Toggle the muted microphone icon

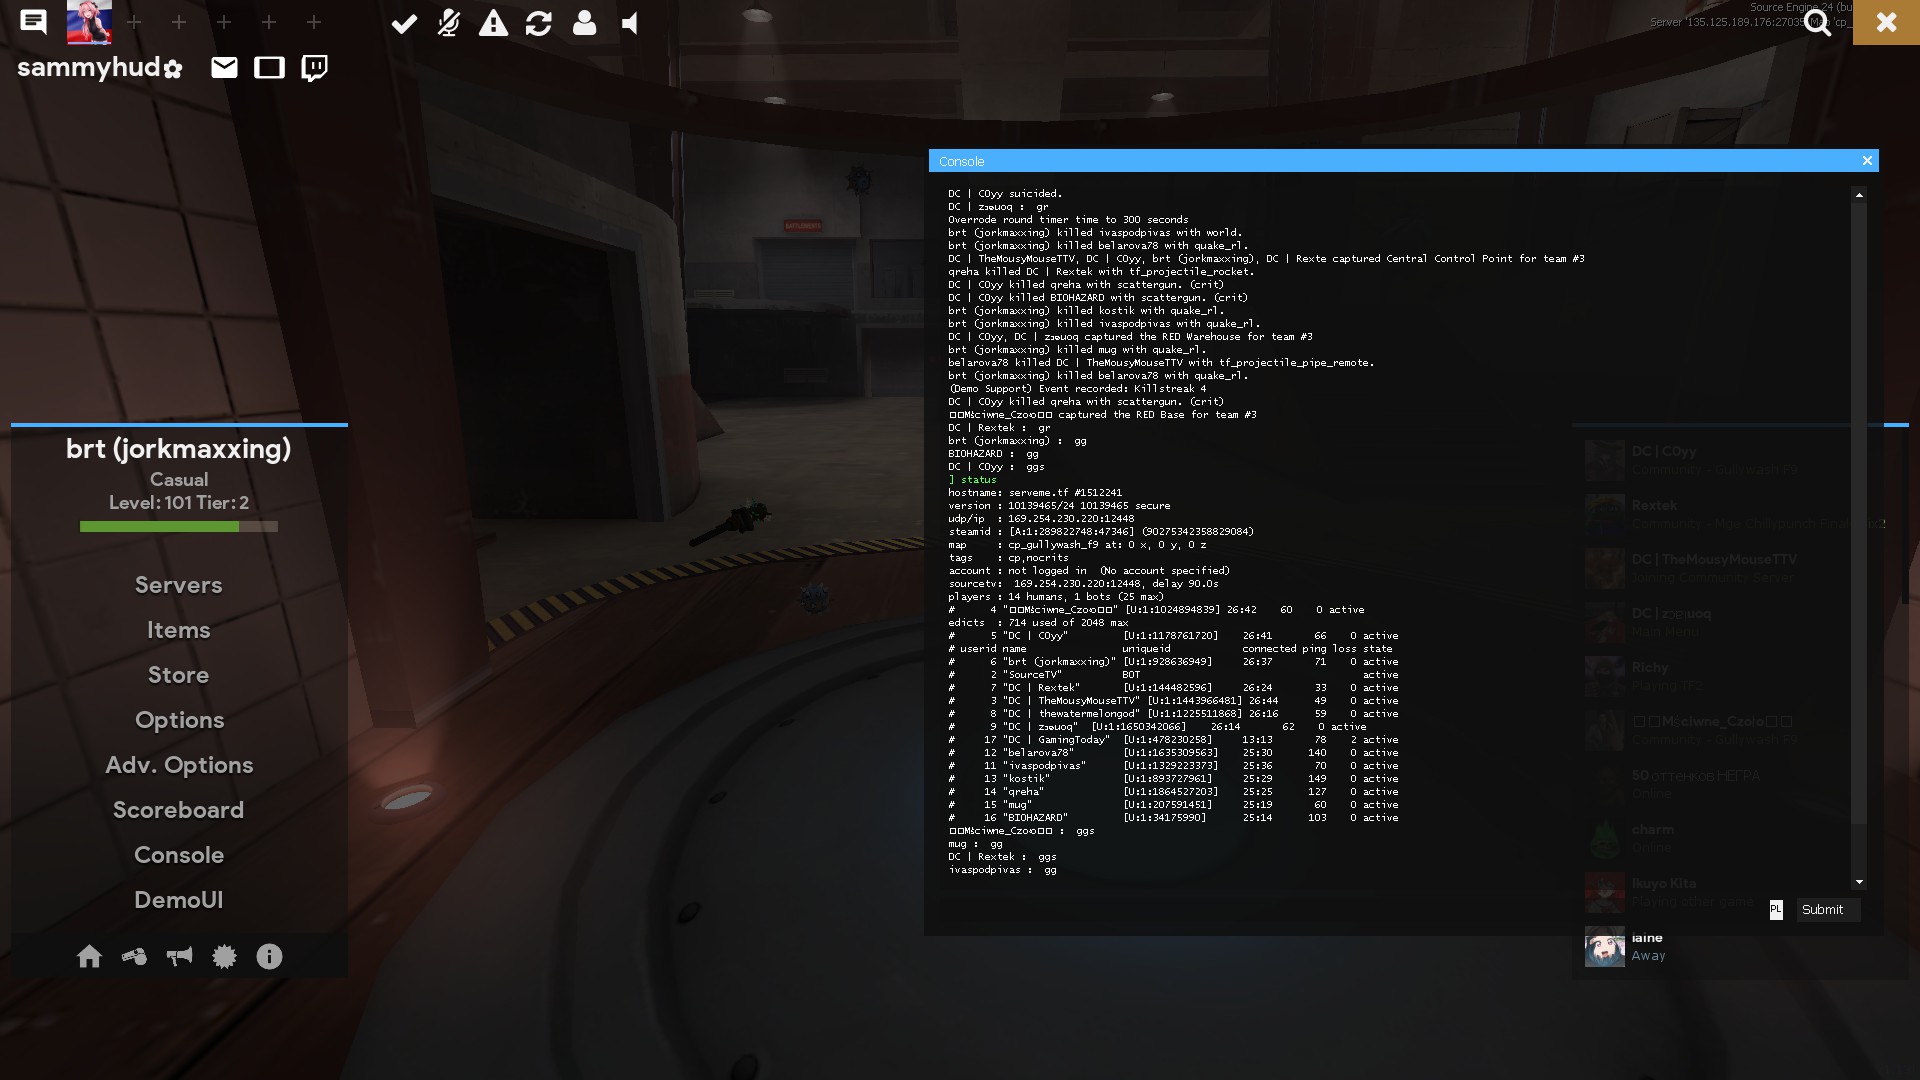(449, 23)
